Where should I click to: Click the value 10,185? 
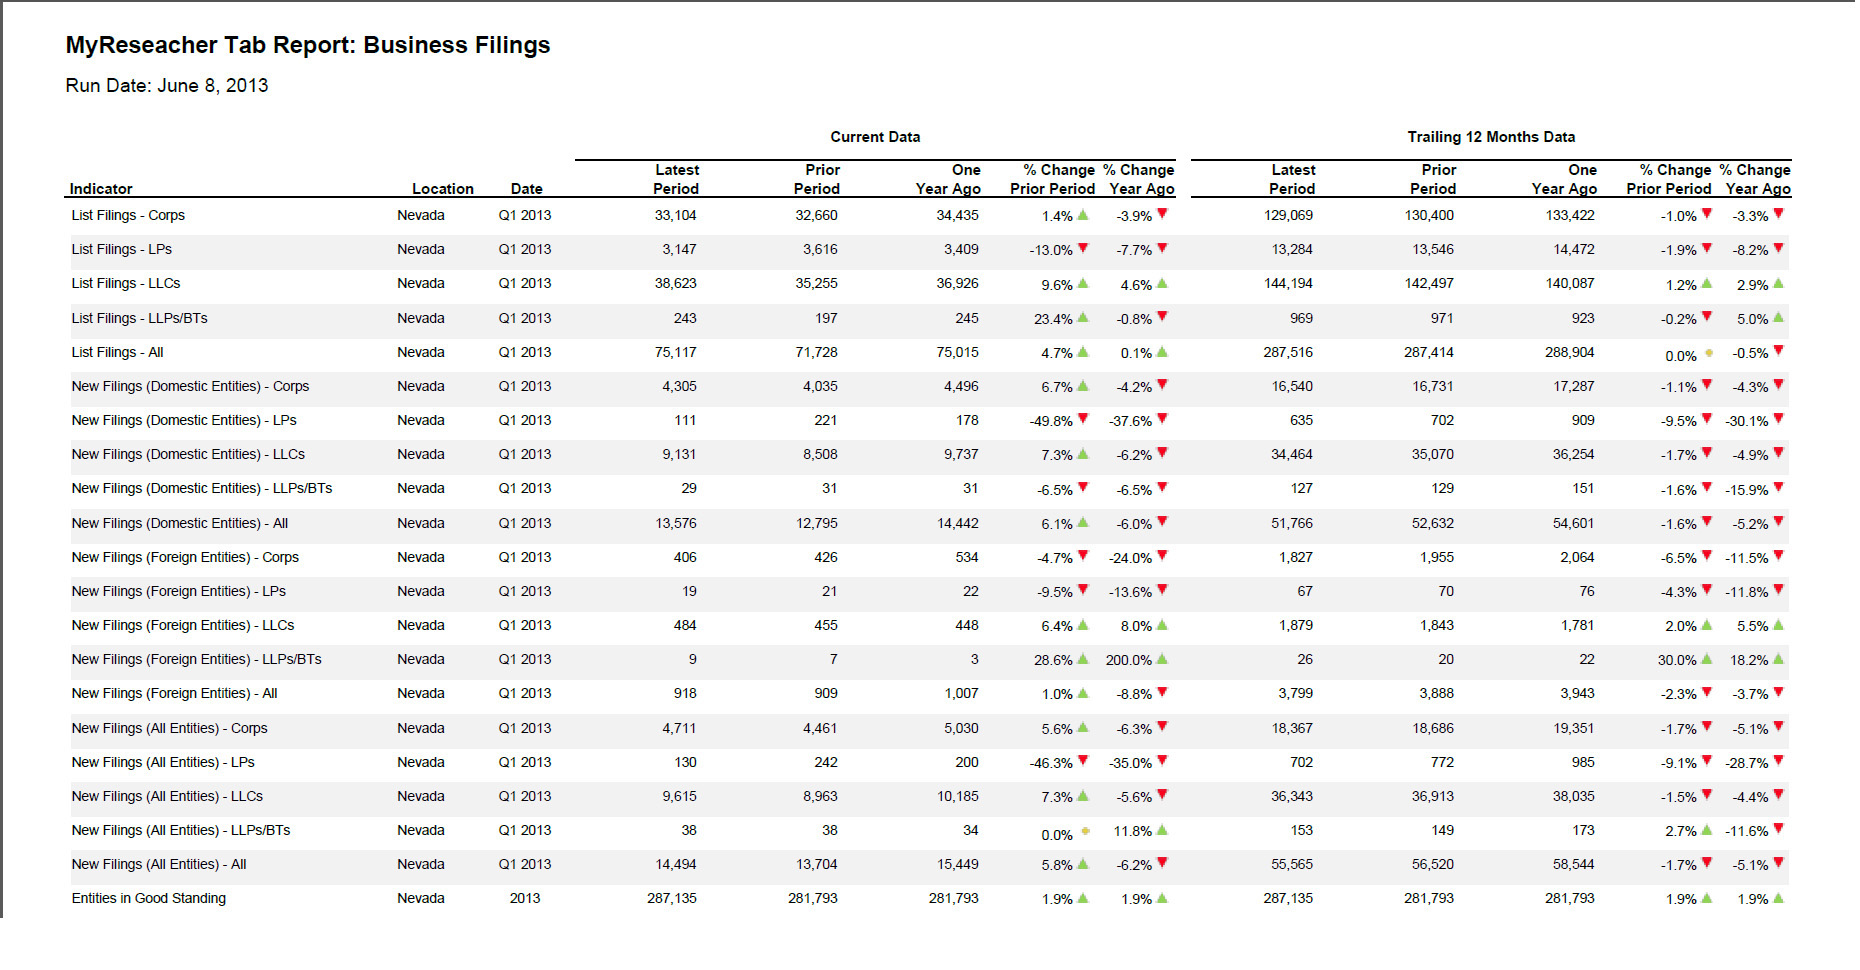click(958, 796)
